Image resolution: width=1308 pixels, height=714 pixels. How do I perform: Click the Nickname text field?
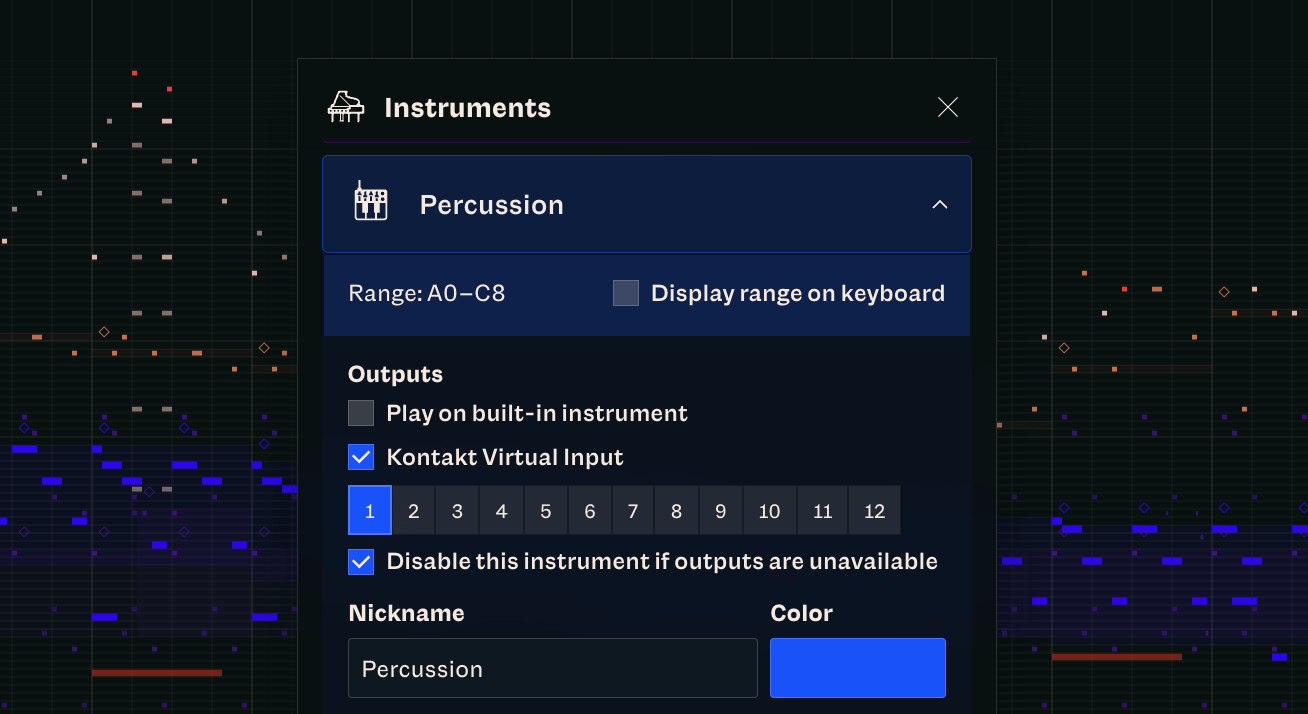point(552,668)
